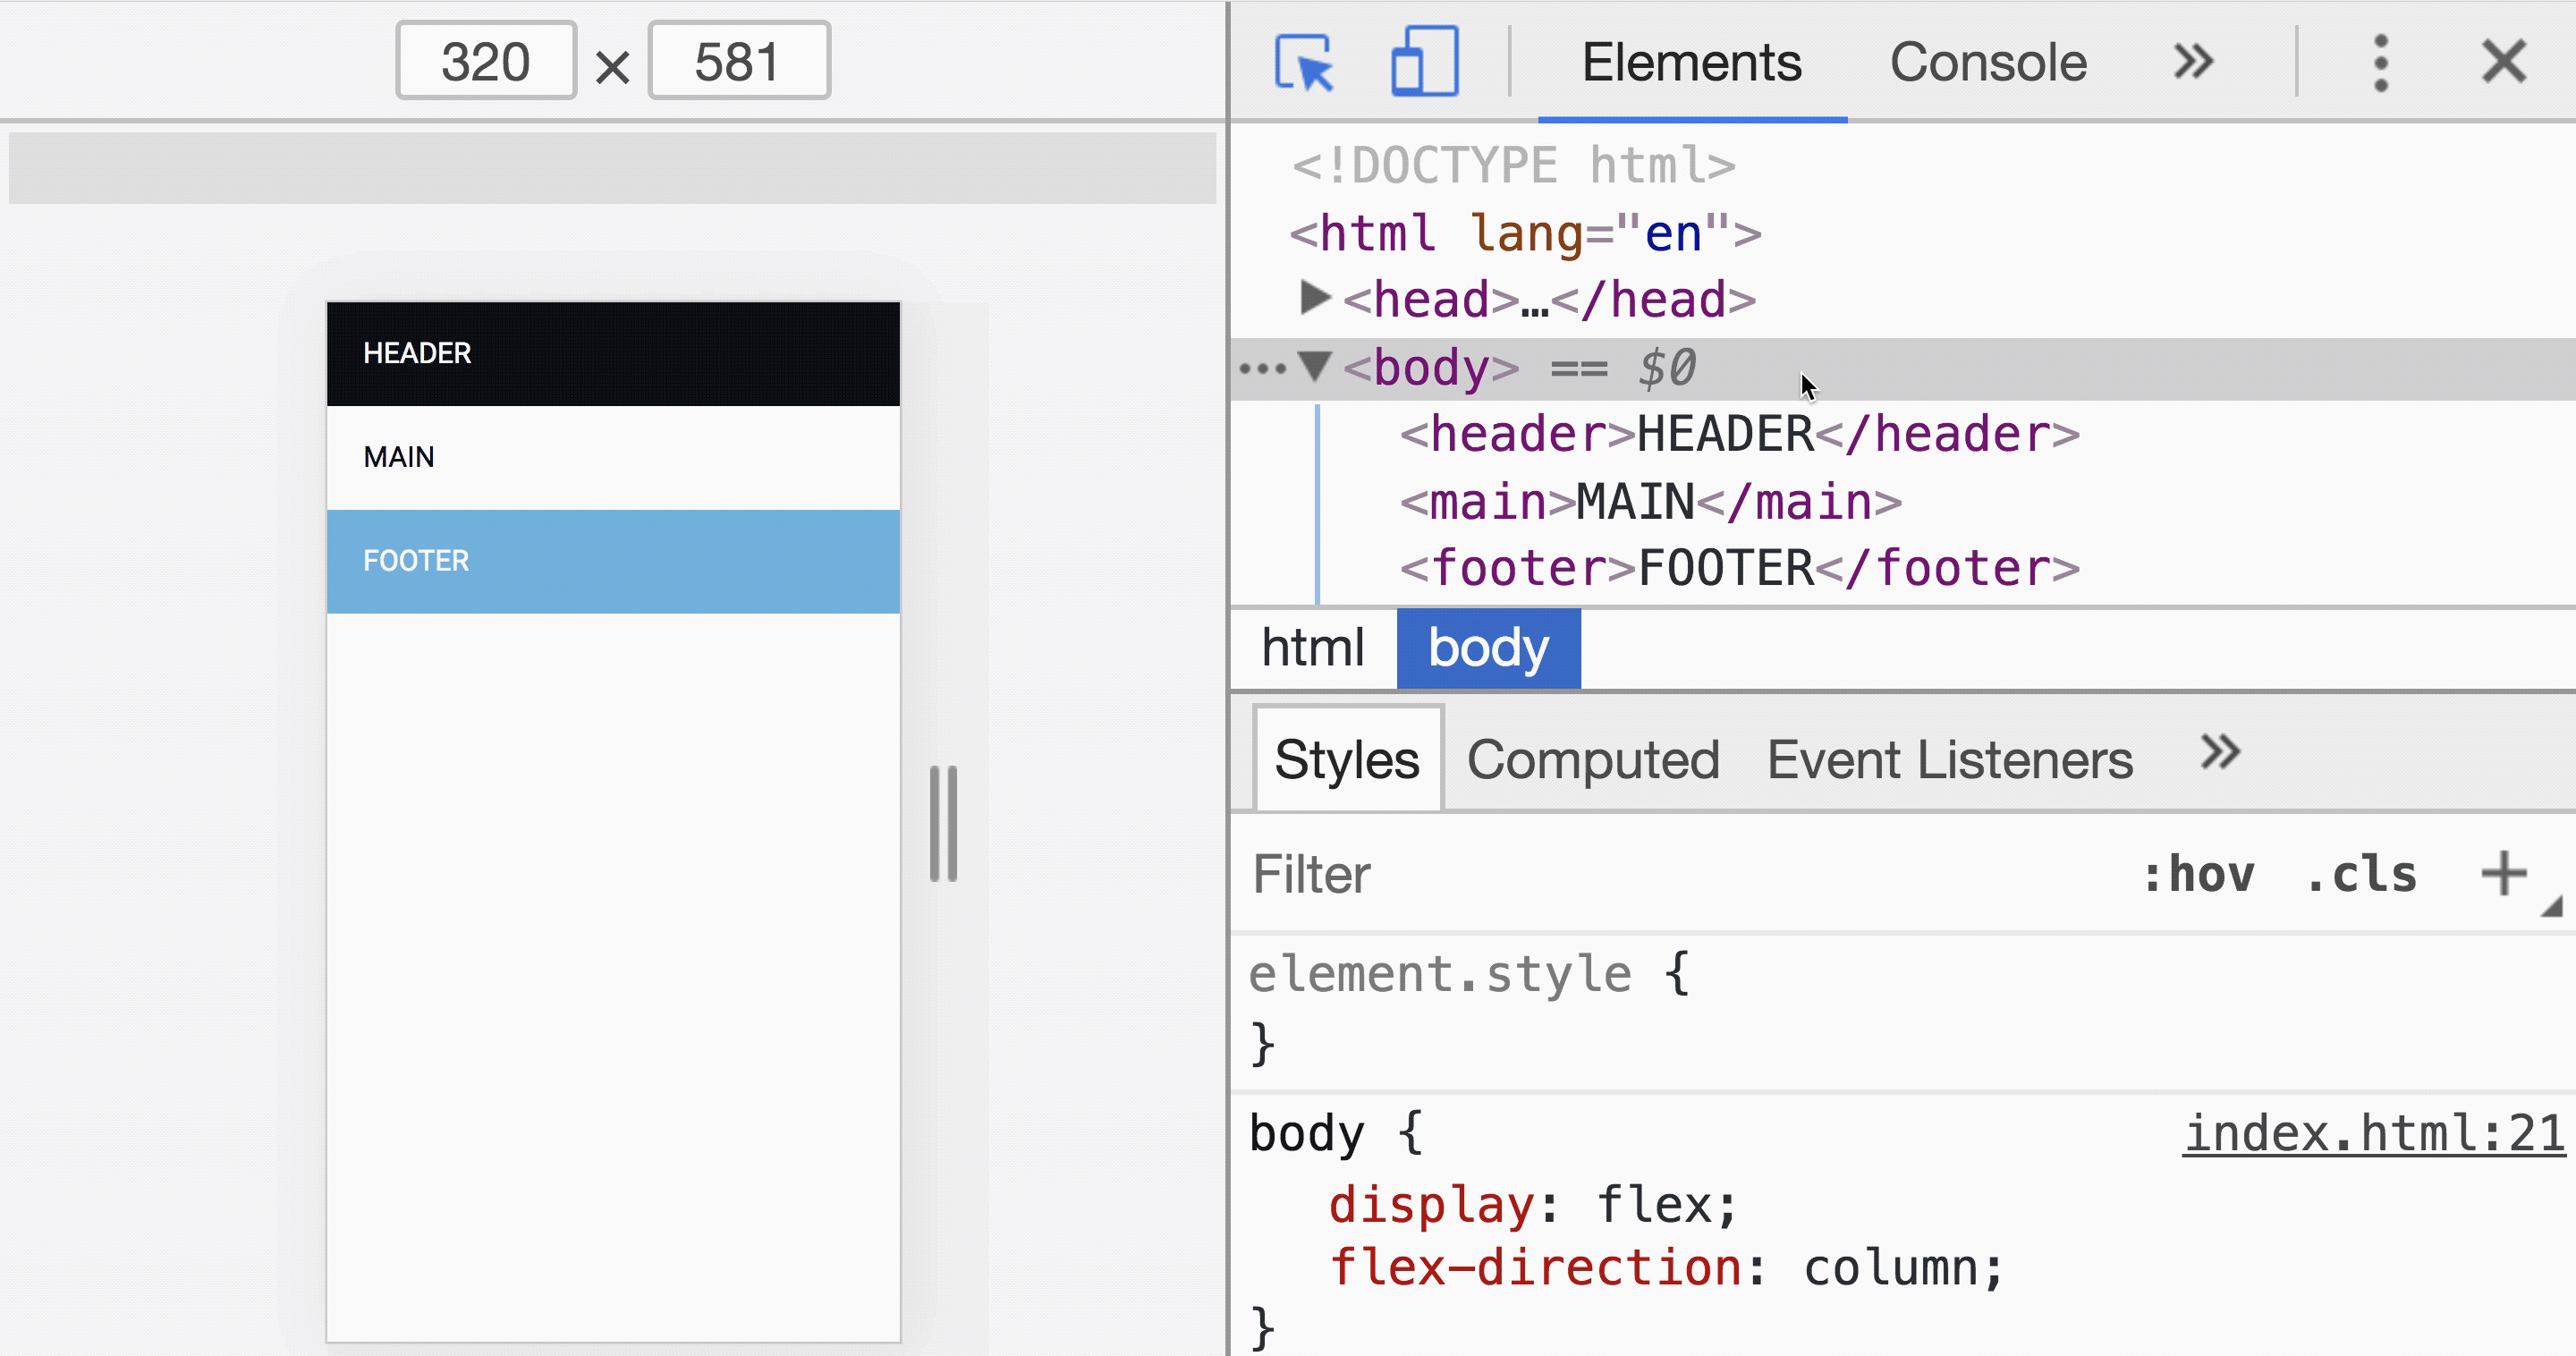Screen dimensions: 2576x1356
Task: Open the Styles pane tab
Action: (1346, 759)
